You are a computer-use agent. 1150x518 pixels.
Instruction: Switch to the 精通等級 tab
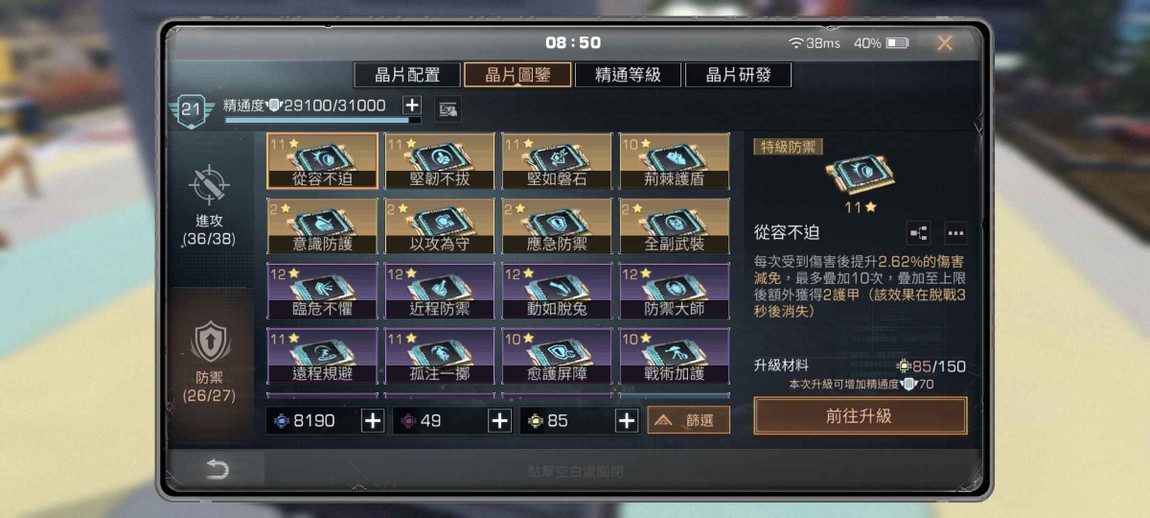628,75
